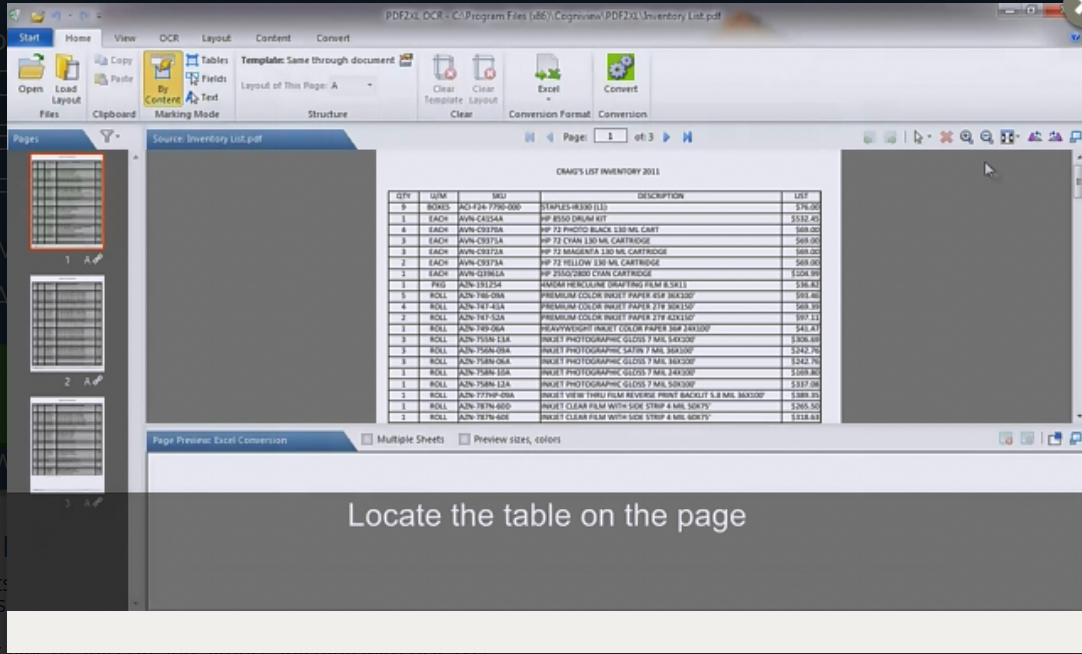Click the pop-out window icon in preview toolbar
This screenshot has height=654, width=1082.
1054,439
